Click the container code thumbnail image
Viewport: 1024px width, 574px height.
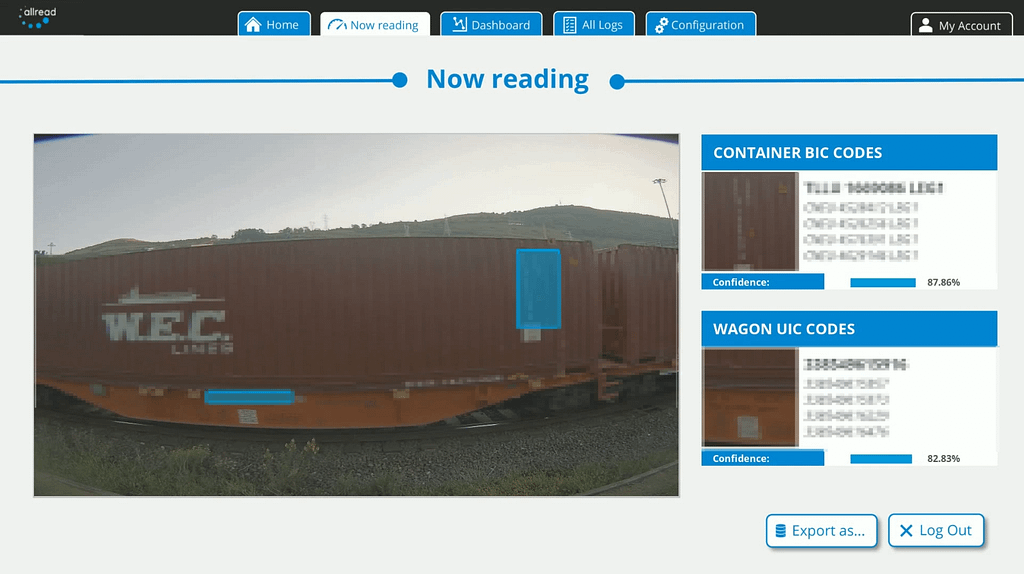tap(750, 221)
